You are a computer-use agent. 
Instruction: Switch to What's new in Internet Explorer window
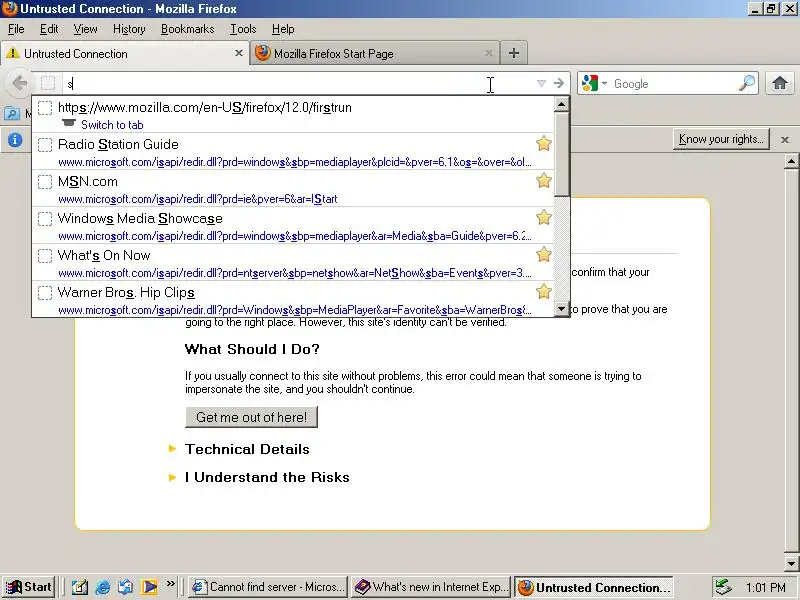431,587
